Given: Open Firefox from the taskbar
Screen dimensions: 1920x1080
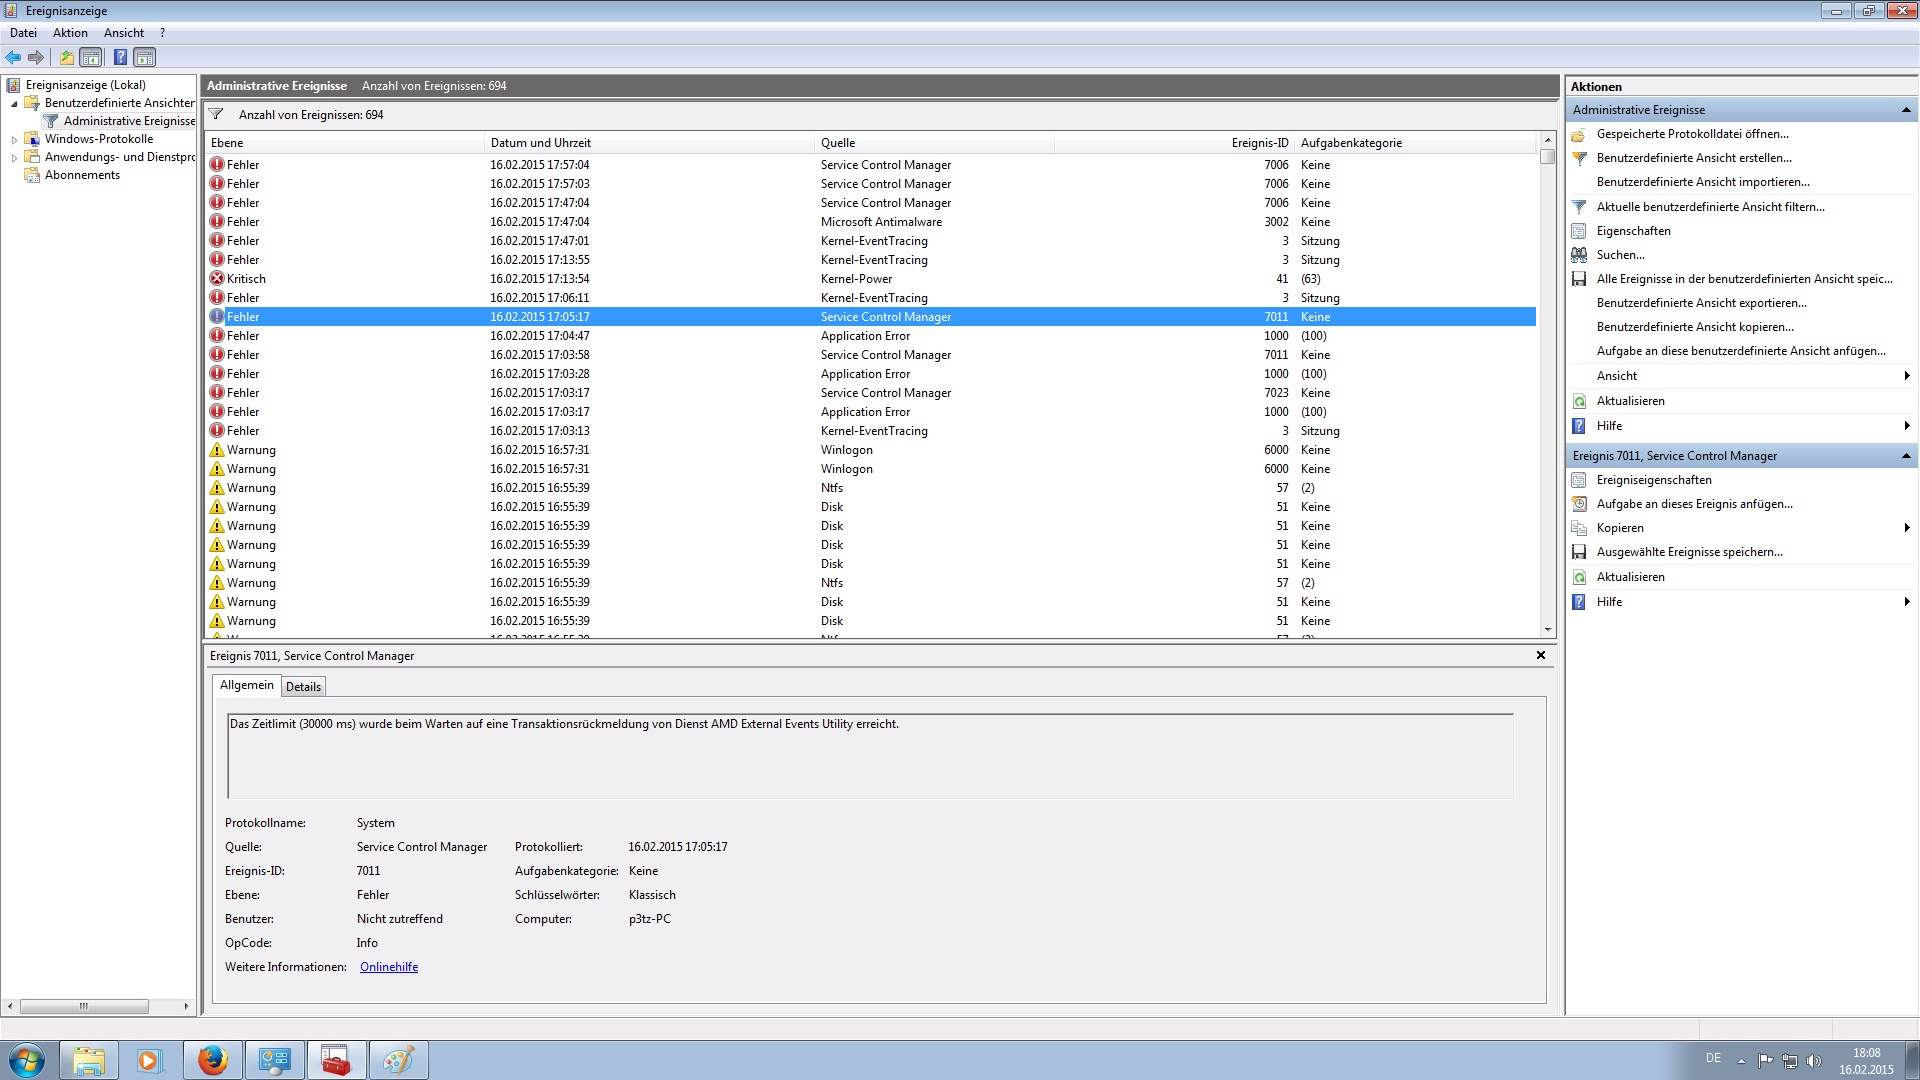Looking at the screenshot, I should point(212,1060).
